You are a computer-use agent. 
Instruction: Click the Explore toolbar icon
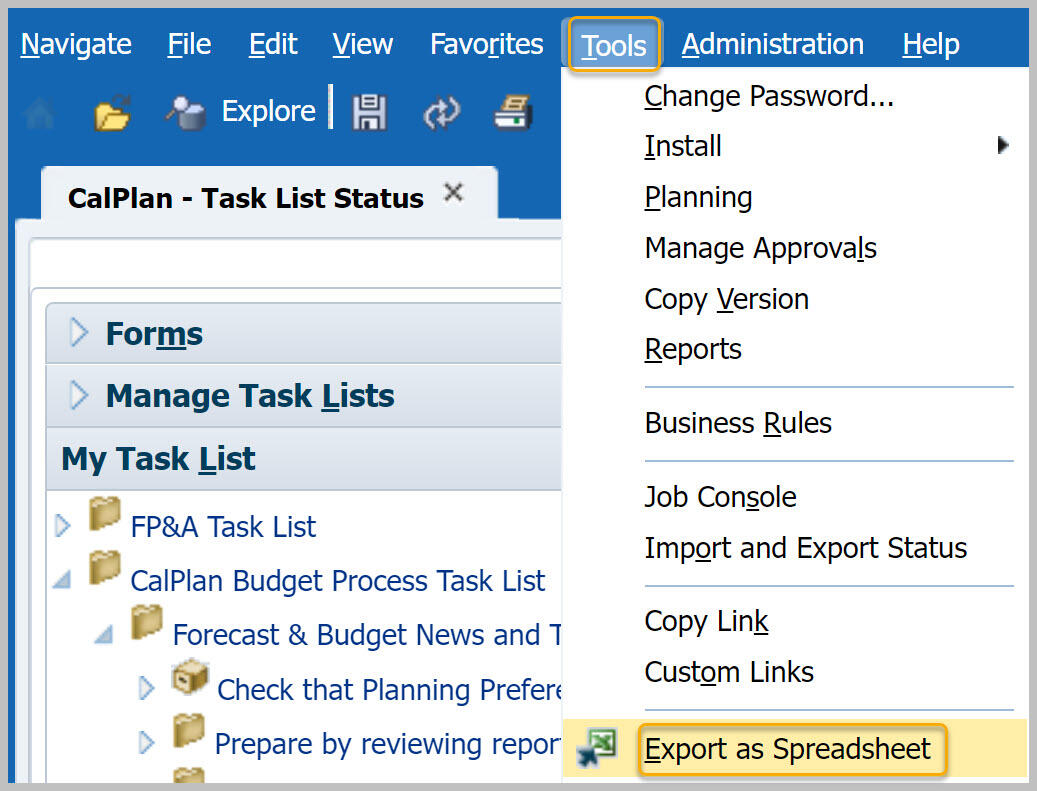coord(186,112)
